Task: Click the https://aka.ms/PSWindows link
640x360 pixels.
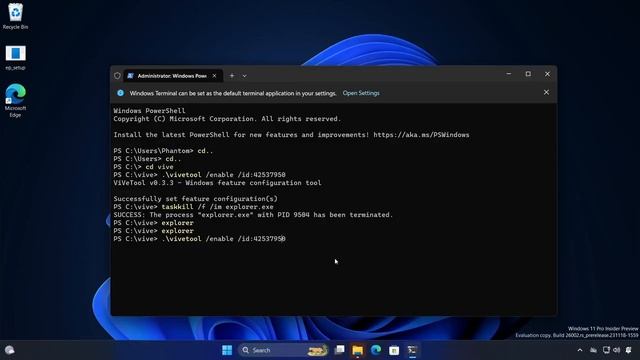Action: coord(421,135)
